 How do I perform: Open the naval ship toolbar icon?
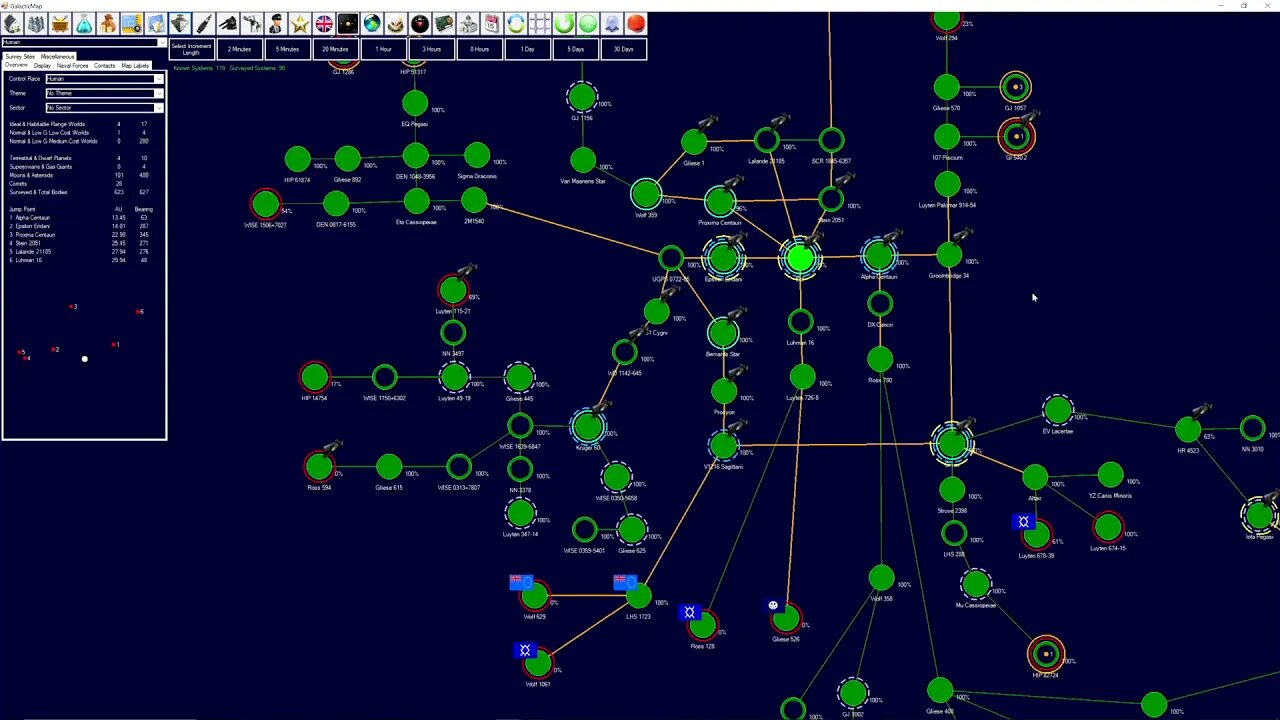point(180,23)
